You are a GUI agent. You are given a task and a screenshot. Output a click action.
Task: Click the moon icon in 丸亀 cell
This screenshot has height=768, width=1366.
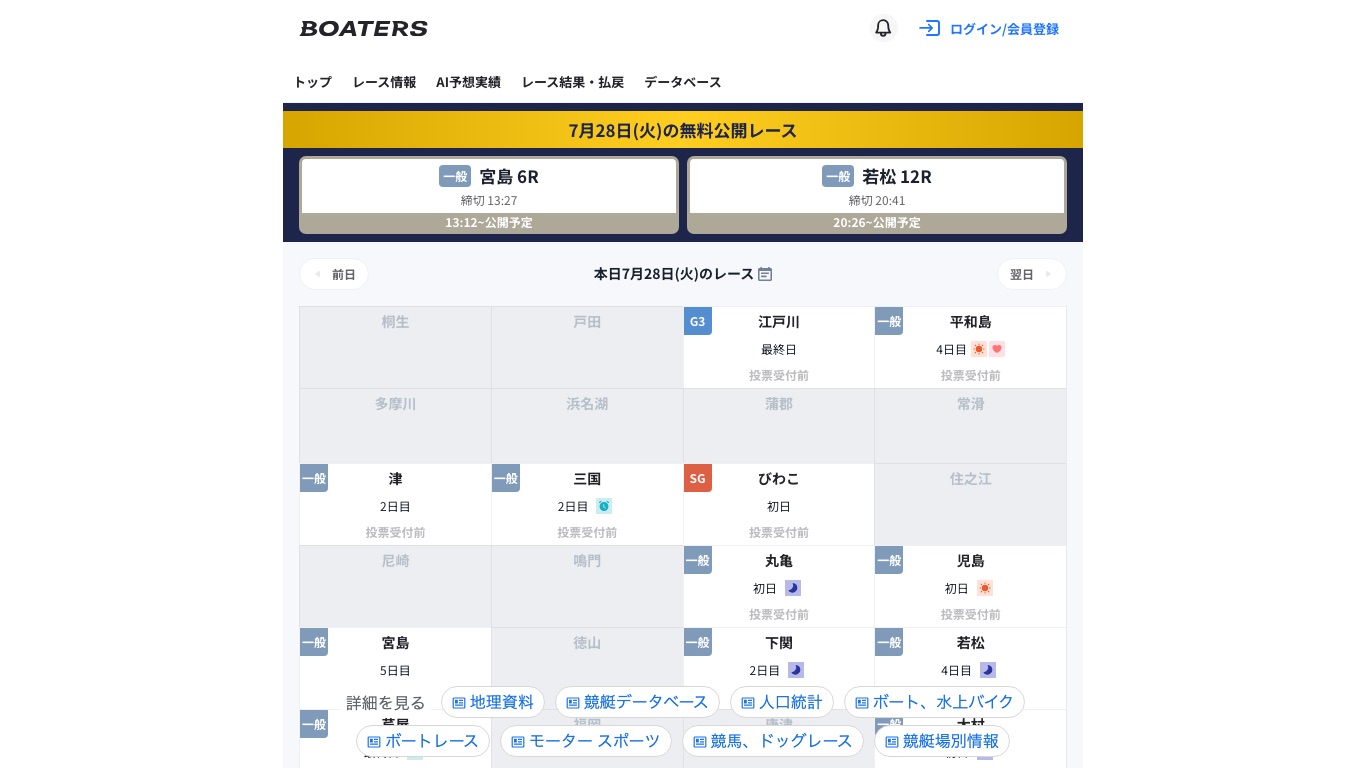click(x=793, y=588)
